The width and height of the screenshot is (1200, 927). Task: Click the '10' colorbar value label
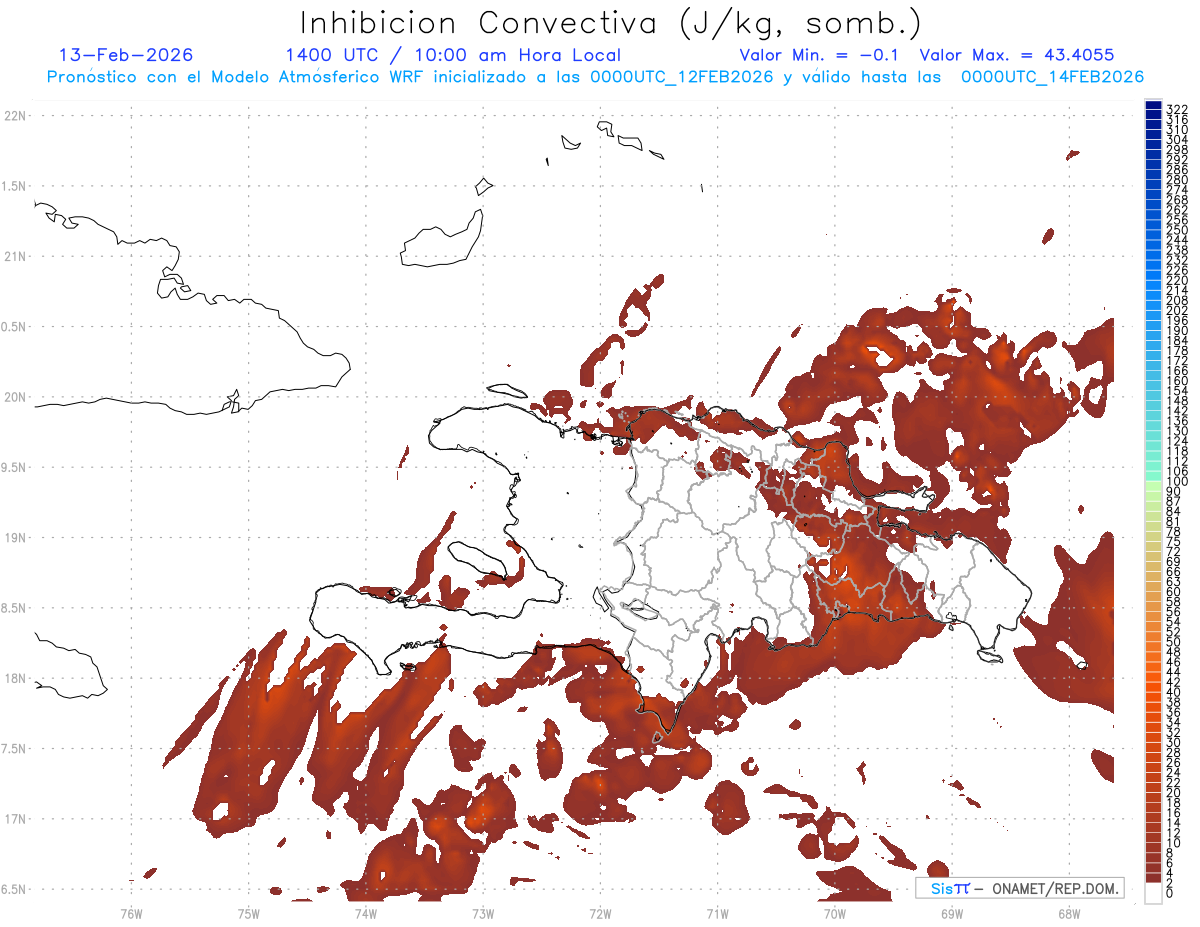pos(1174,843)
